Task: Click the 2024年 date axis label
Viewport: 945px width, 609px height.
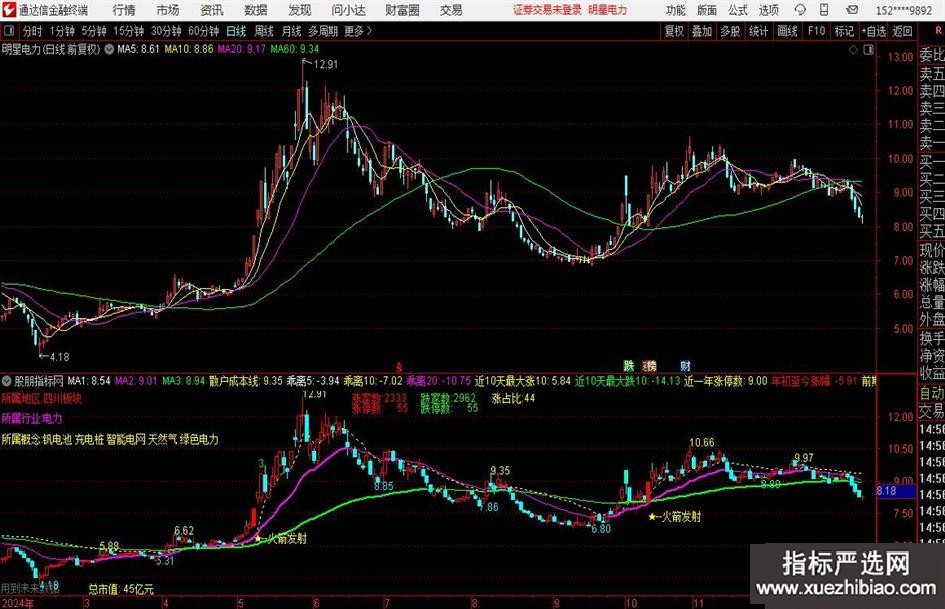Action: (x=17, y=603)
